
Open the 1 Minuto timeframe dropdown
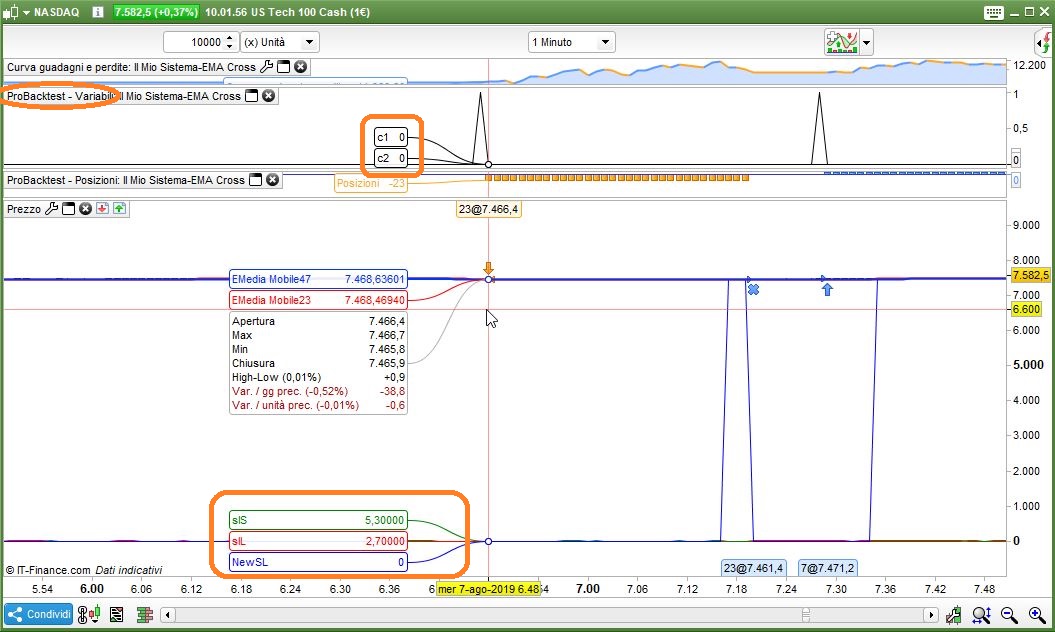click(x=571, y=42)
